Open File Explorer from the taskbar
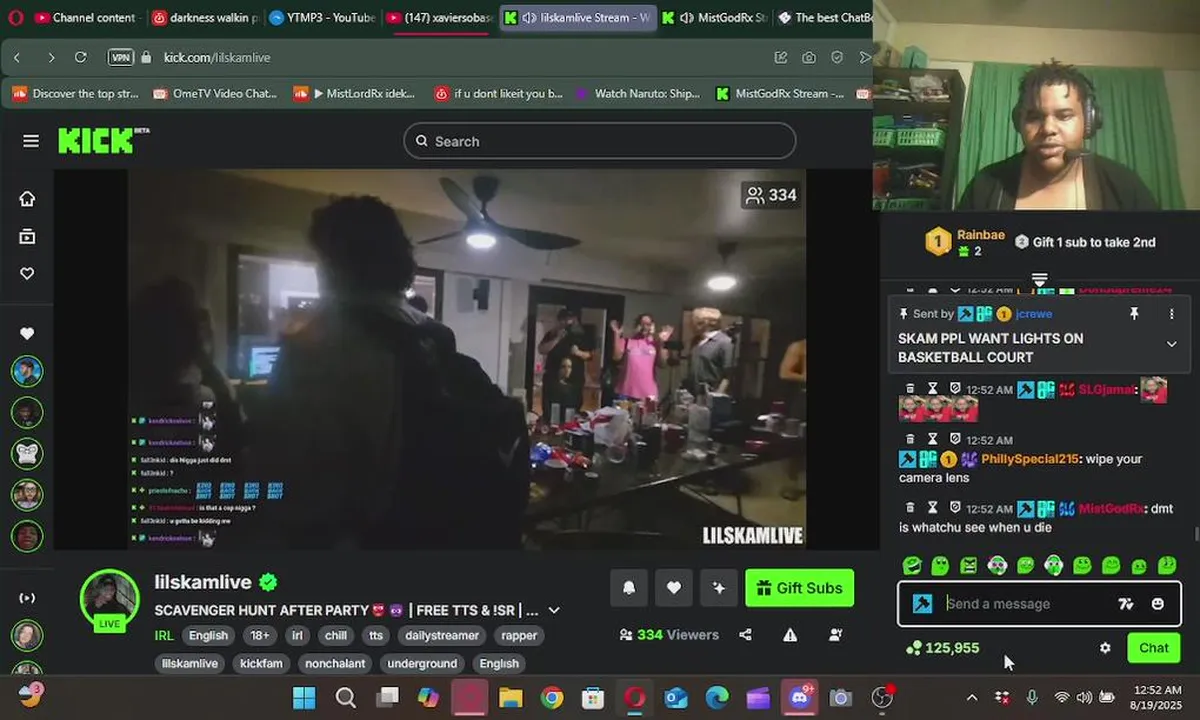 (511, 698)
